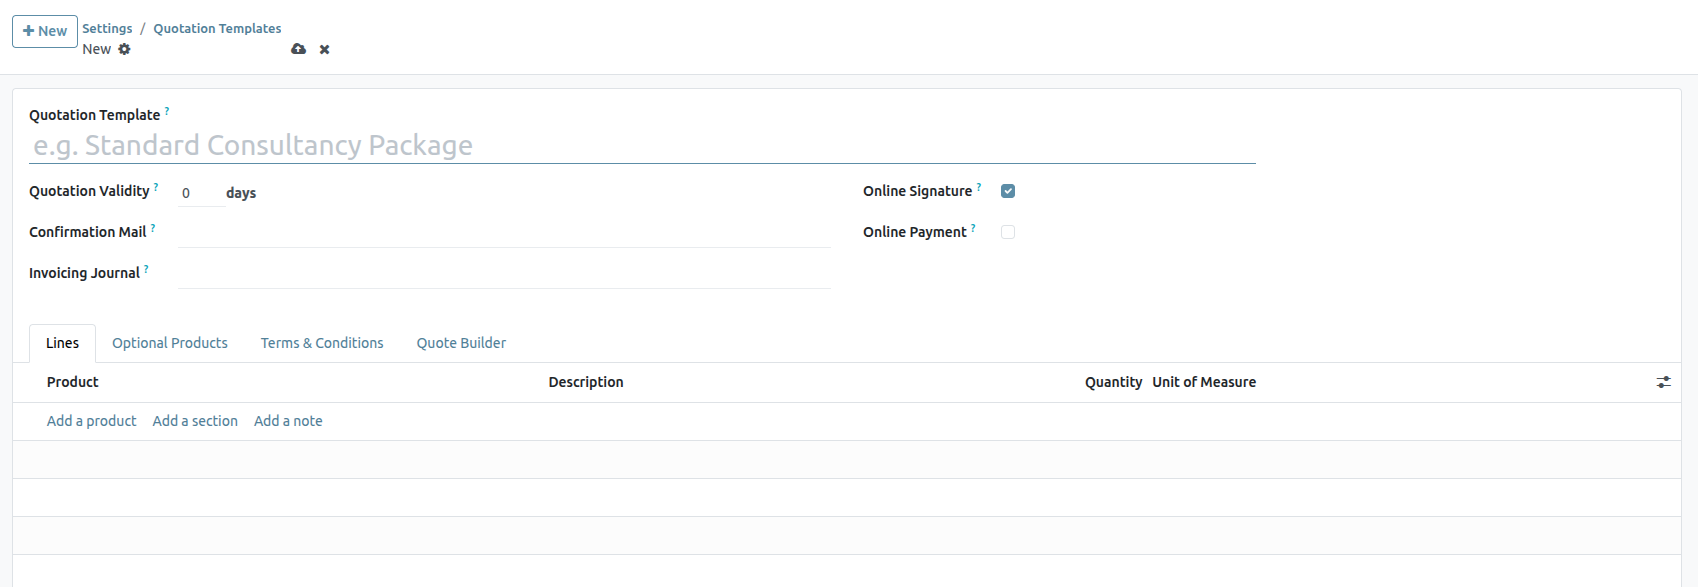This screenshot has width=1698, height=587.
Task: Click the Quotation Template name input field
Action: (640, 146)
